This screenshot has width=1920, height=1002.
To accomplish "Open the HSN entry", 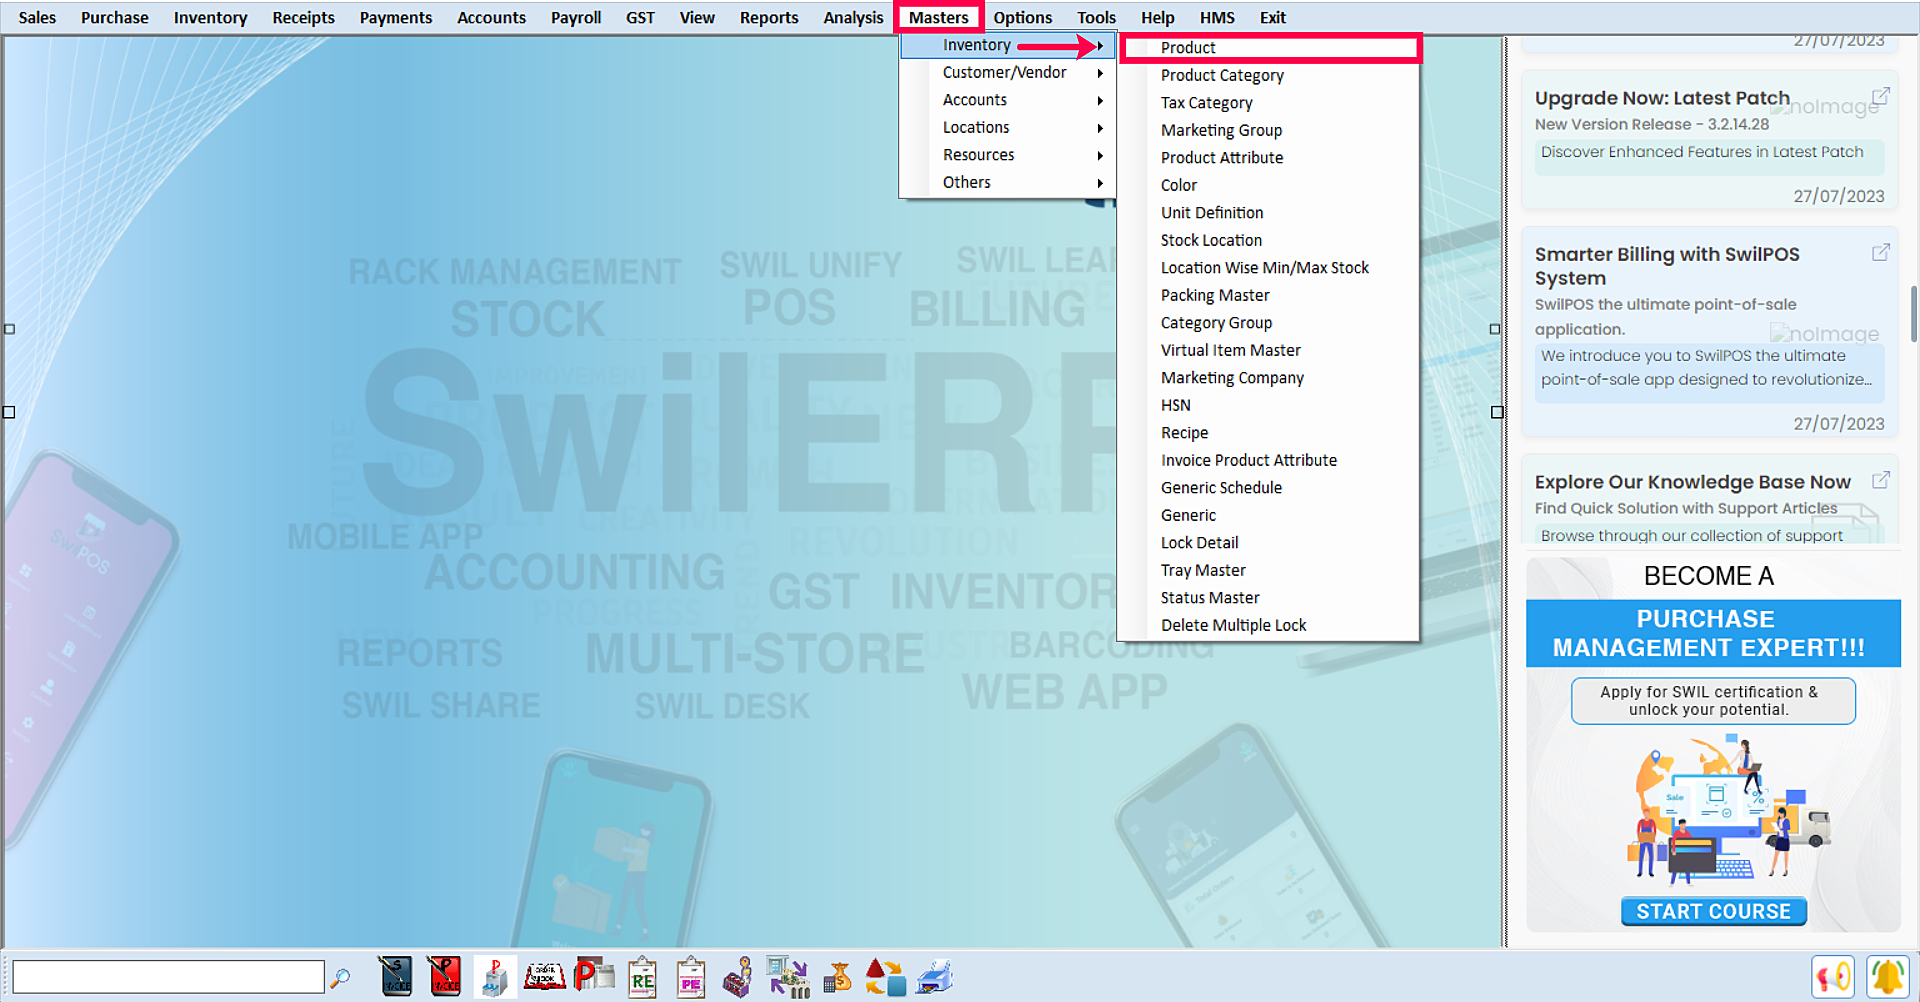I will coord(1268,405).
